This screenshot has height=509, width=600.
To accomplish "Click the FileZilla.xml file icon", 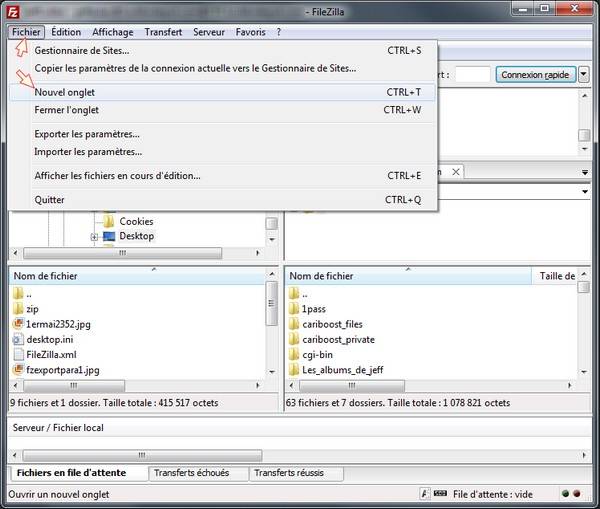I will (x=18, y=354).
